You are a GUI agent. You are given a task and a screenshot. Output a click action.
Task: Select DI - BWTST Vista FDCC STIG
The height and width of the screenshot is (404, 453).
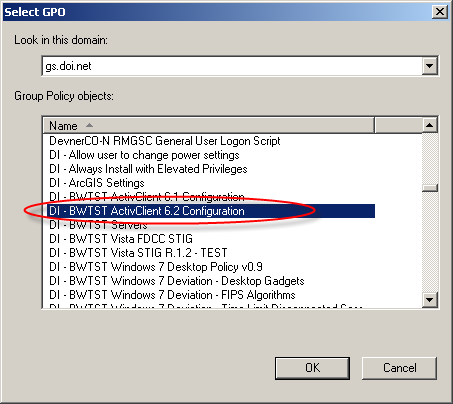point(121,239)
